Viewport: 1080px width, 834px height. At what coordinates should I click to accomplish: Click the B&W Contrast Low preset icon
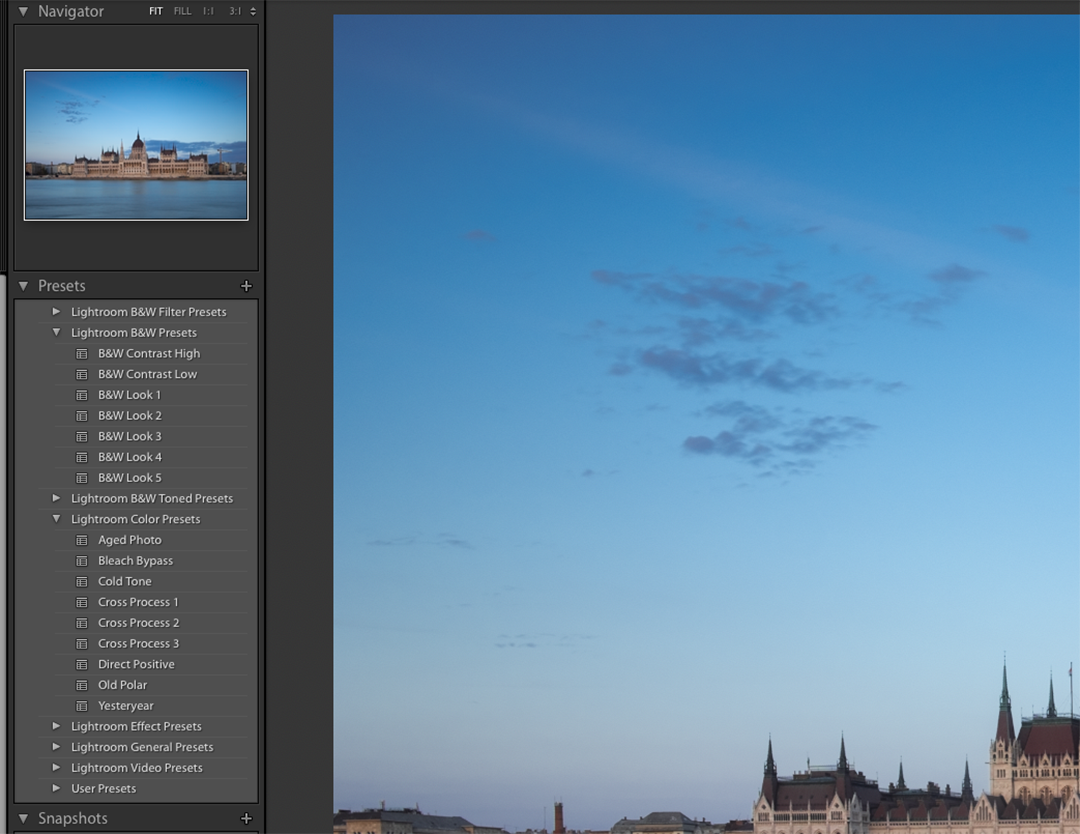click(82, 375)
